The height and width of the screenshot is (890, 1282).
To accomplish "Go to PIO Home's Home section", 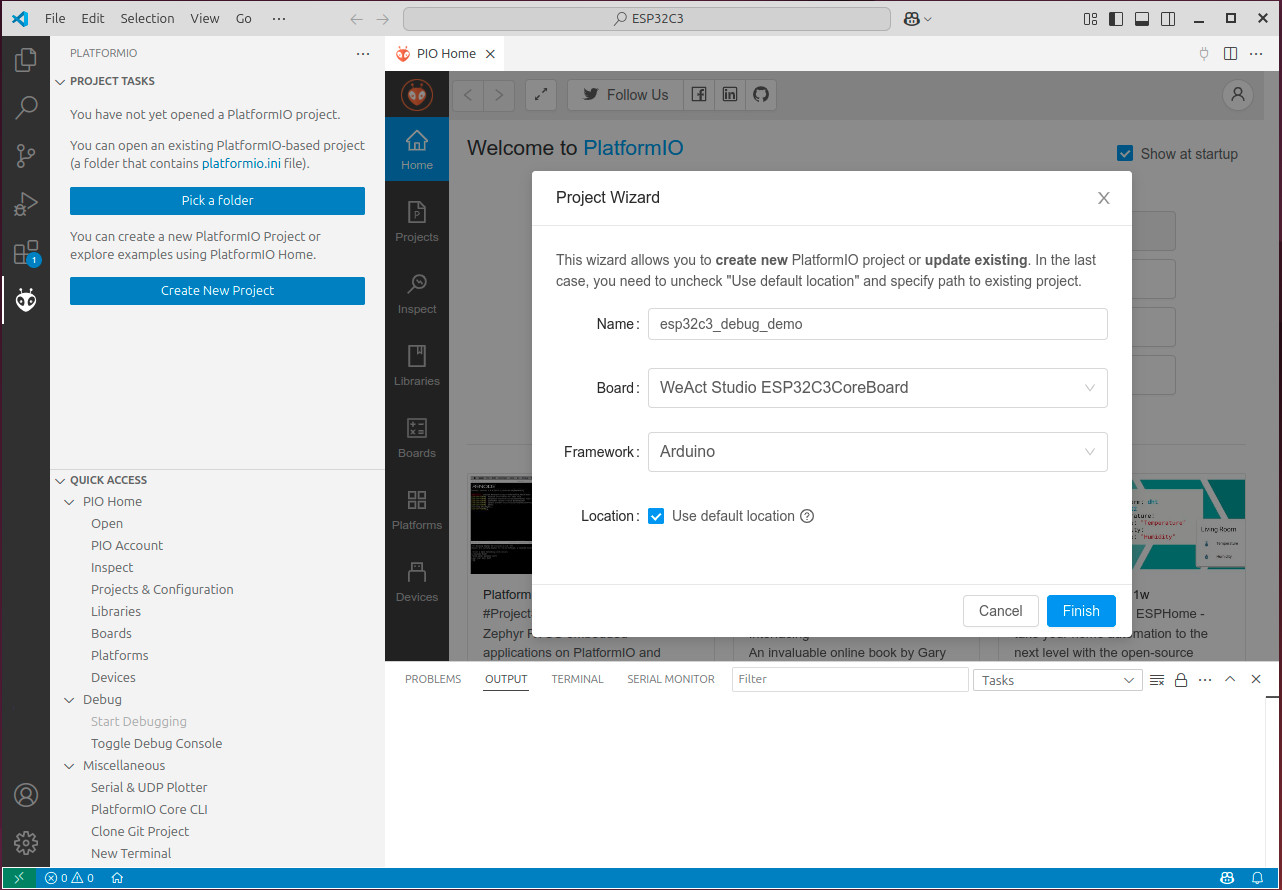I will 417,150.
